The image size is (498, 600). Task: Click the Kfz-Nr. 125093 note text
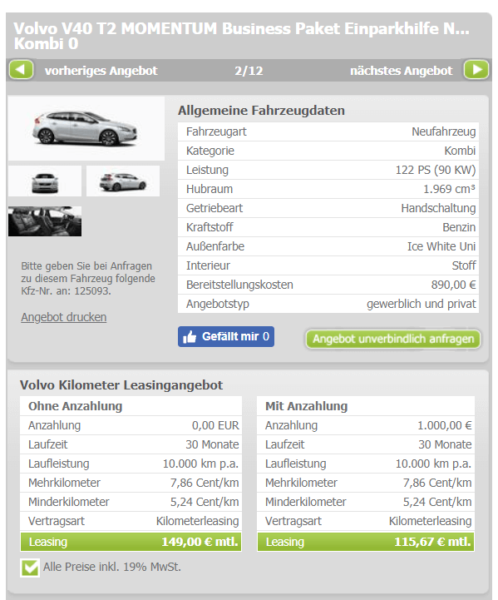click(88, 278)
